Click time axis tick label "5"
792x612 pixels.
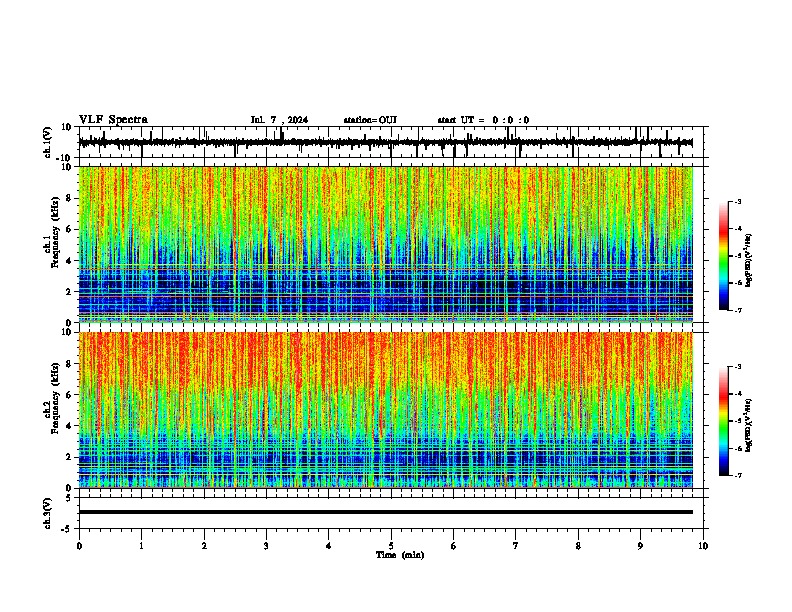391,546
